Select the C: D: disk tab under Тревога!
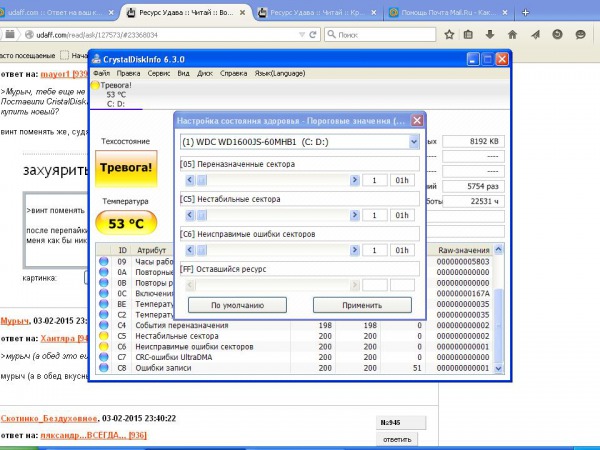 click(116, 104)
